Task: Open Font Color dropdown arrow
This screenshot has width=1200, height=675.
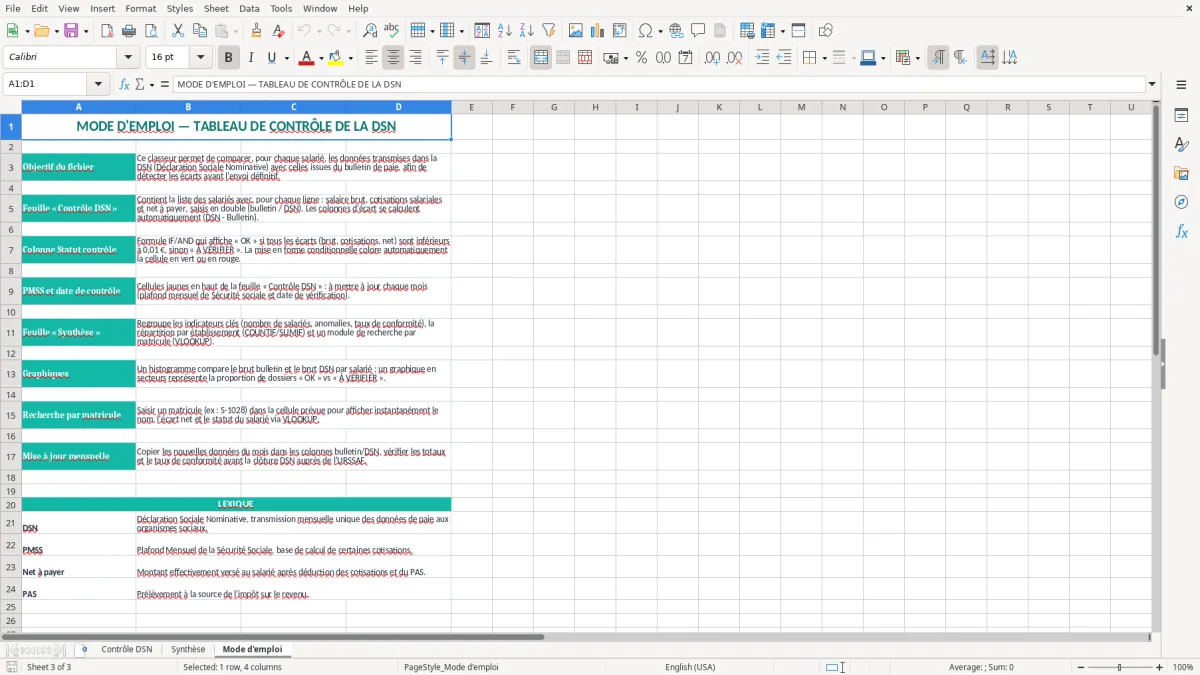Action: pyautogui.click(x=321, y=58)
